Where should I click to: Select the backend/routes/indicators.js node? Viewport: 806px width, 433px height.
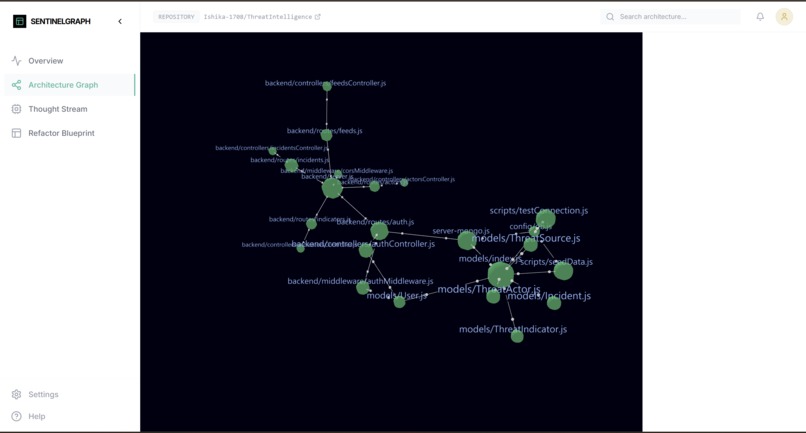312,224
